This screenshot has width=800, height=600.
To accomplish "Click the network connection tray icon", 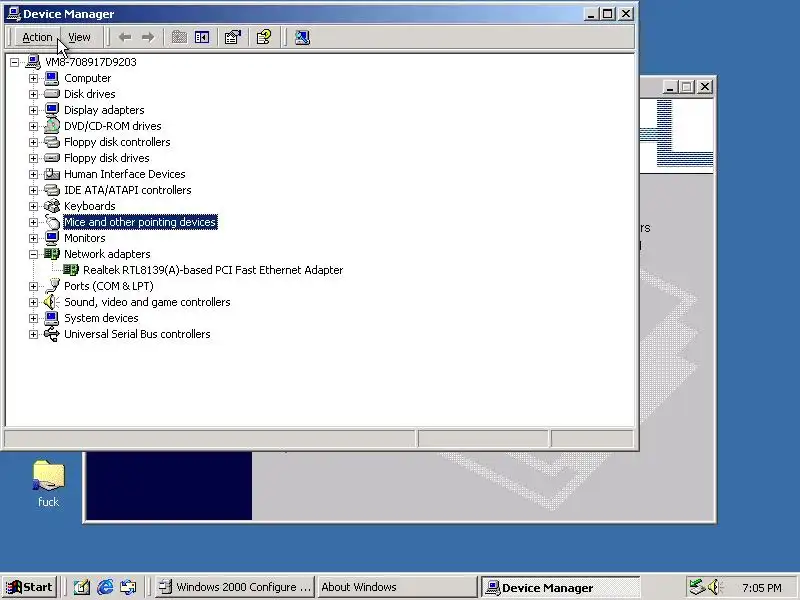I will pyautogui.click(x=697, y=587).
